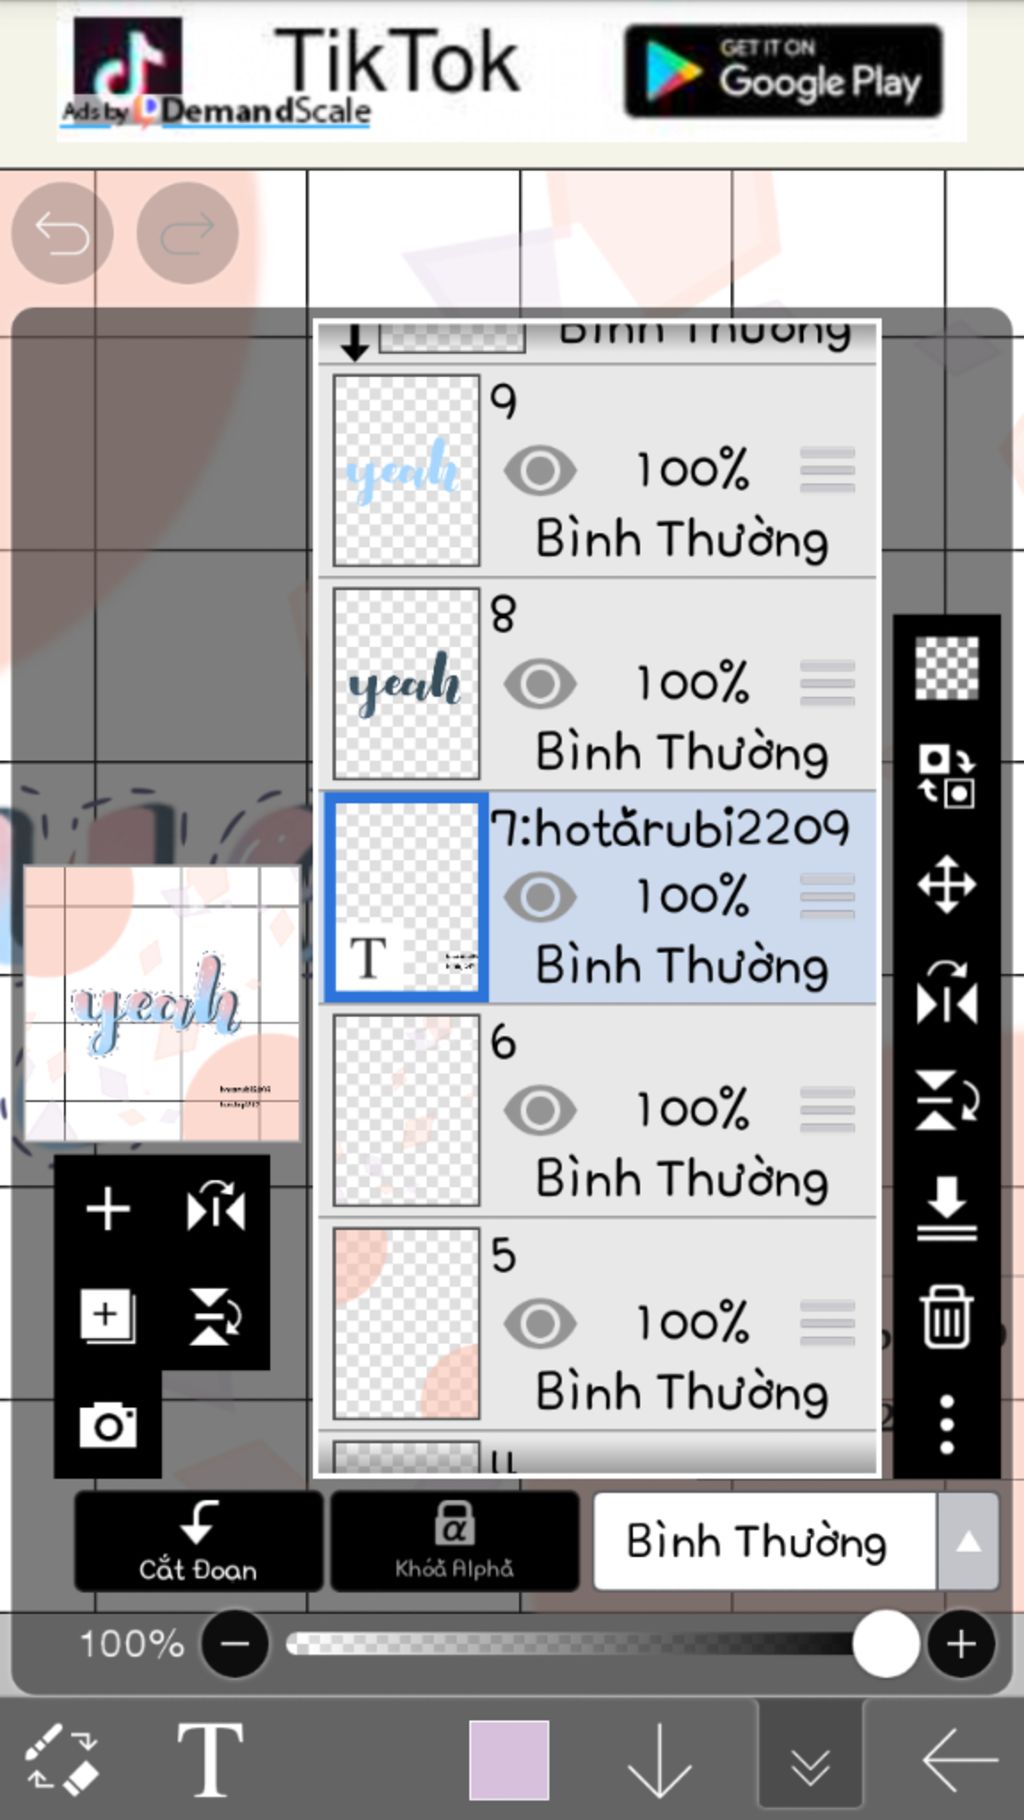Open camera icon to import photo
The height and width of the screenshot is (1820, 1024).
(x=108, y=1424)
